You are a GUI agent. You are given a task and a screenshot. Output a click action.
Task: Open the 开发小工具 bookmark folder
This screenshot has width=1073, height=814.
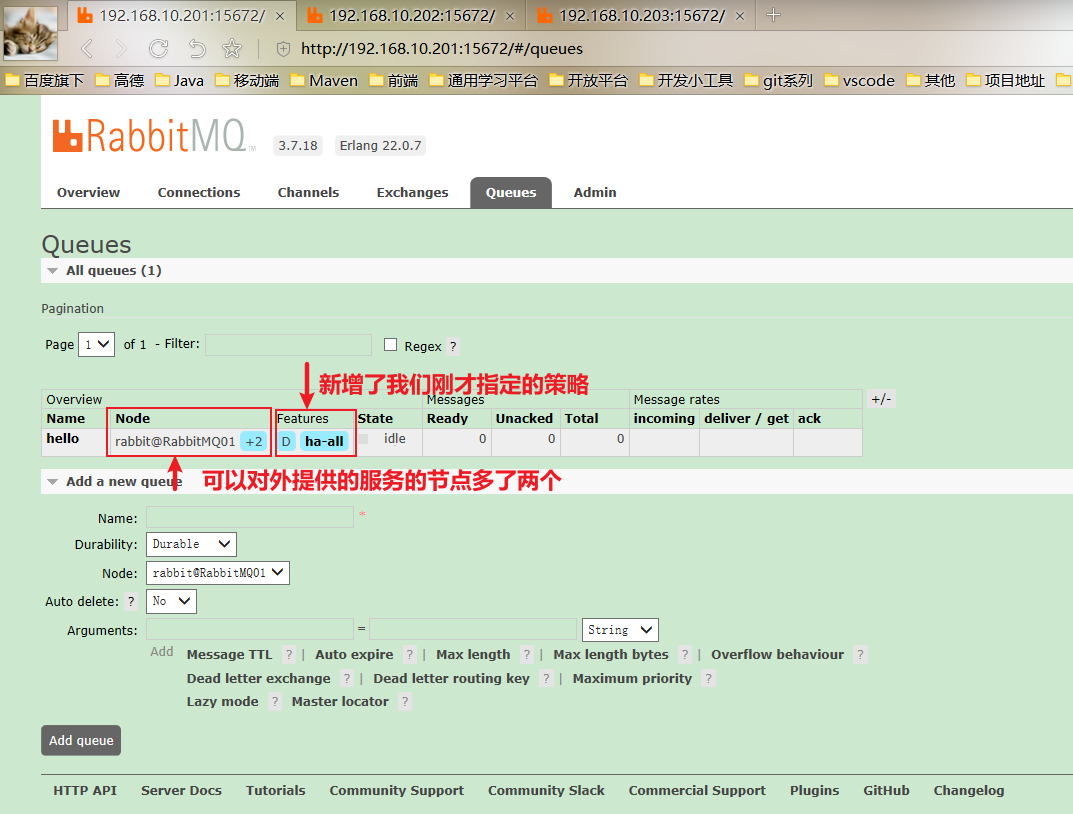click(686, 81)
